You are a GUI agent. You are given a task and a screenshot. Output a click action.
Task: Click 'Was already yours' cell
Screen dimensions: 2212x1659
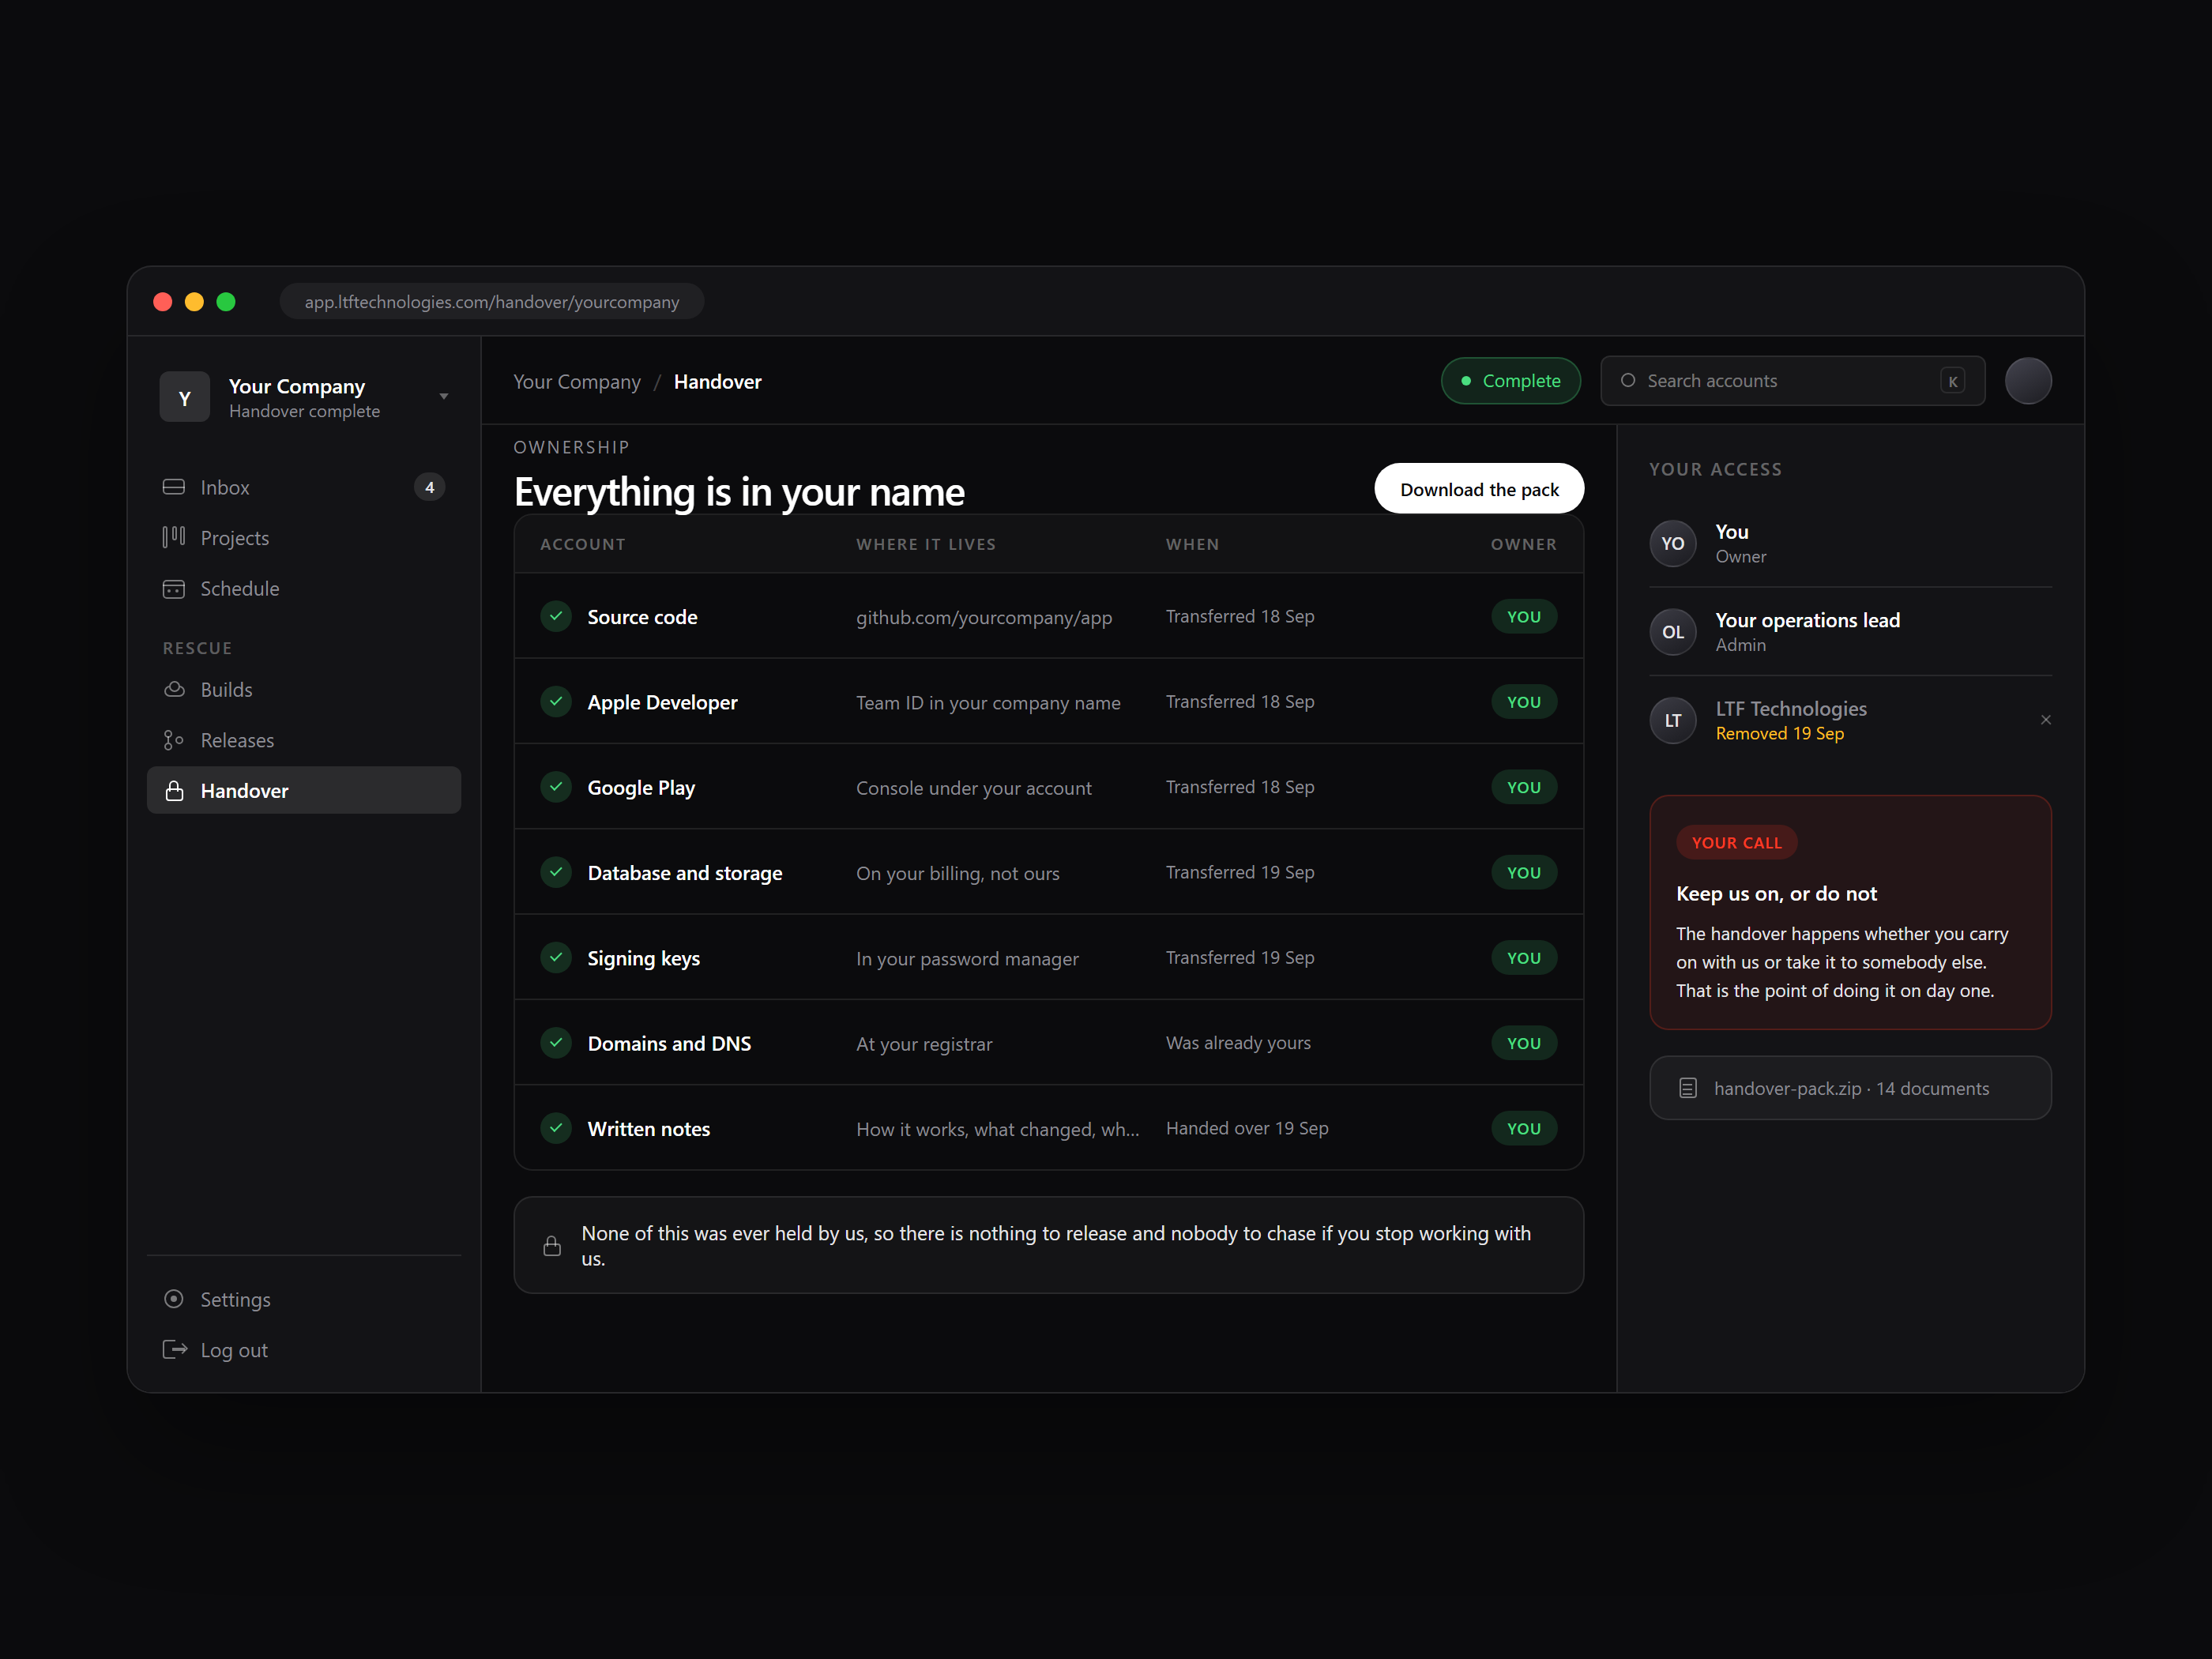point(1238,1043)
